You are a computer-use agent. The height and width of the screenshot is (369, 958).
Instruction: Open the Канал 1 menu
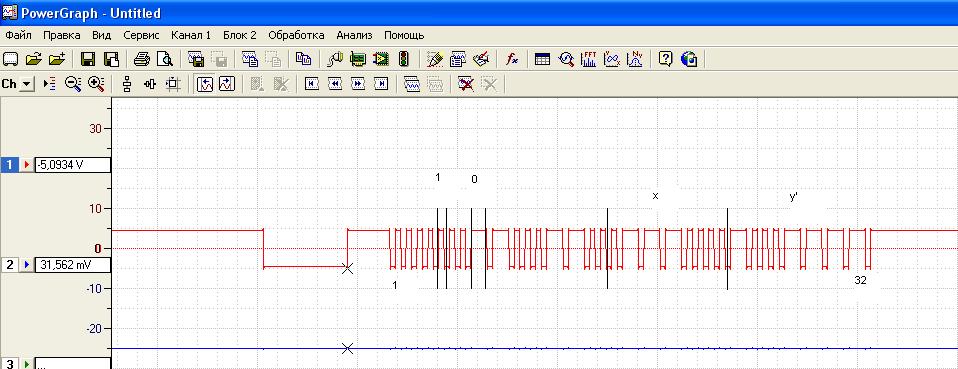point(191,35)
